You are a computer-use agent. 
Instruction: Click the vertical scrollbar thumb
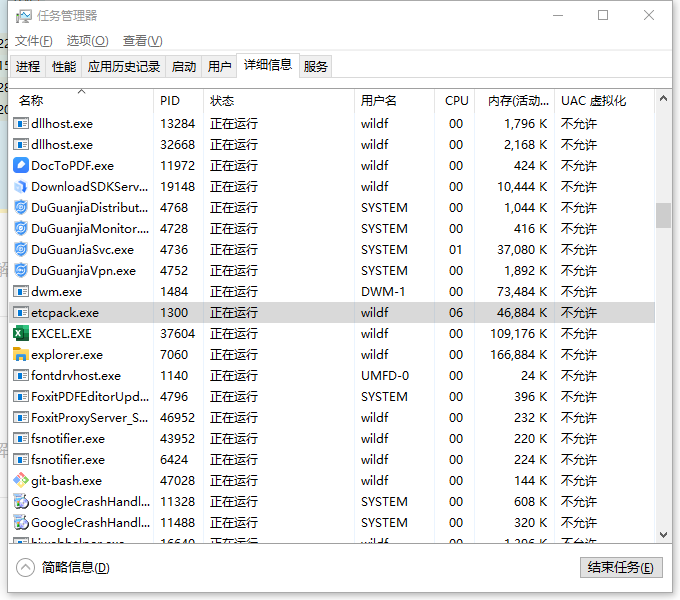tap(663, 215)
